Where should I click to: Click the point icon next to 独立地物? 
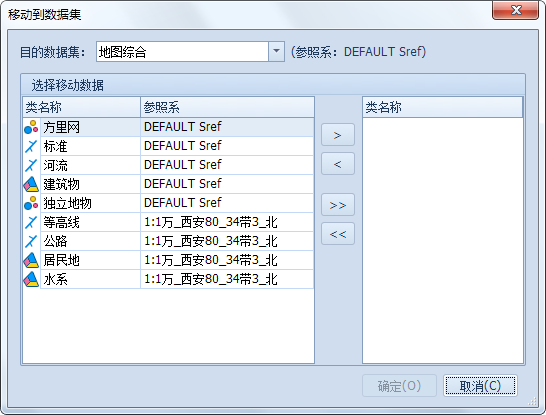[31, 203]
